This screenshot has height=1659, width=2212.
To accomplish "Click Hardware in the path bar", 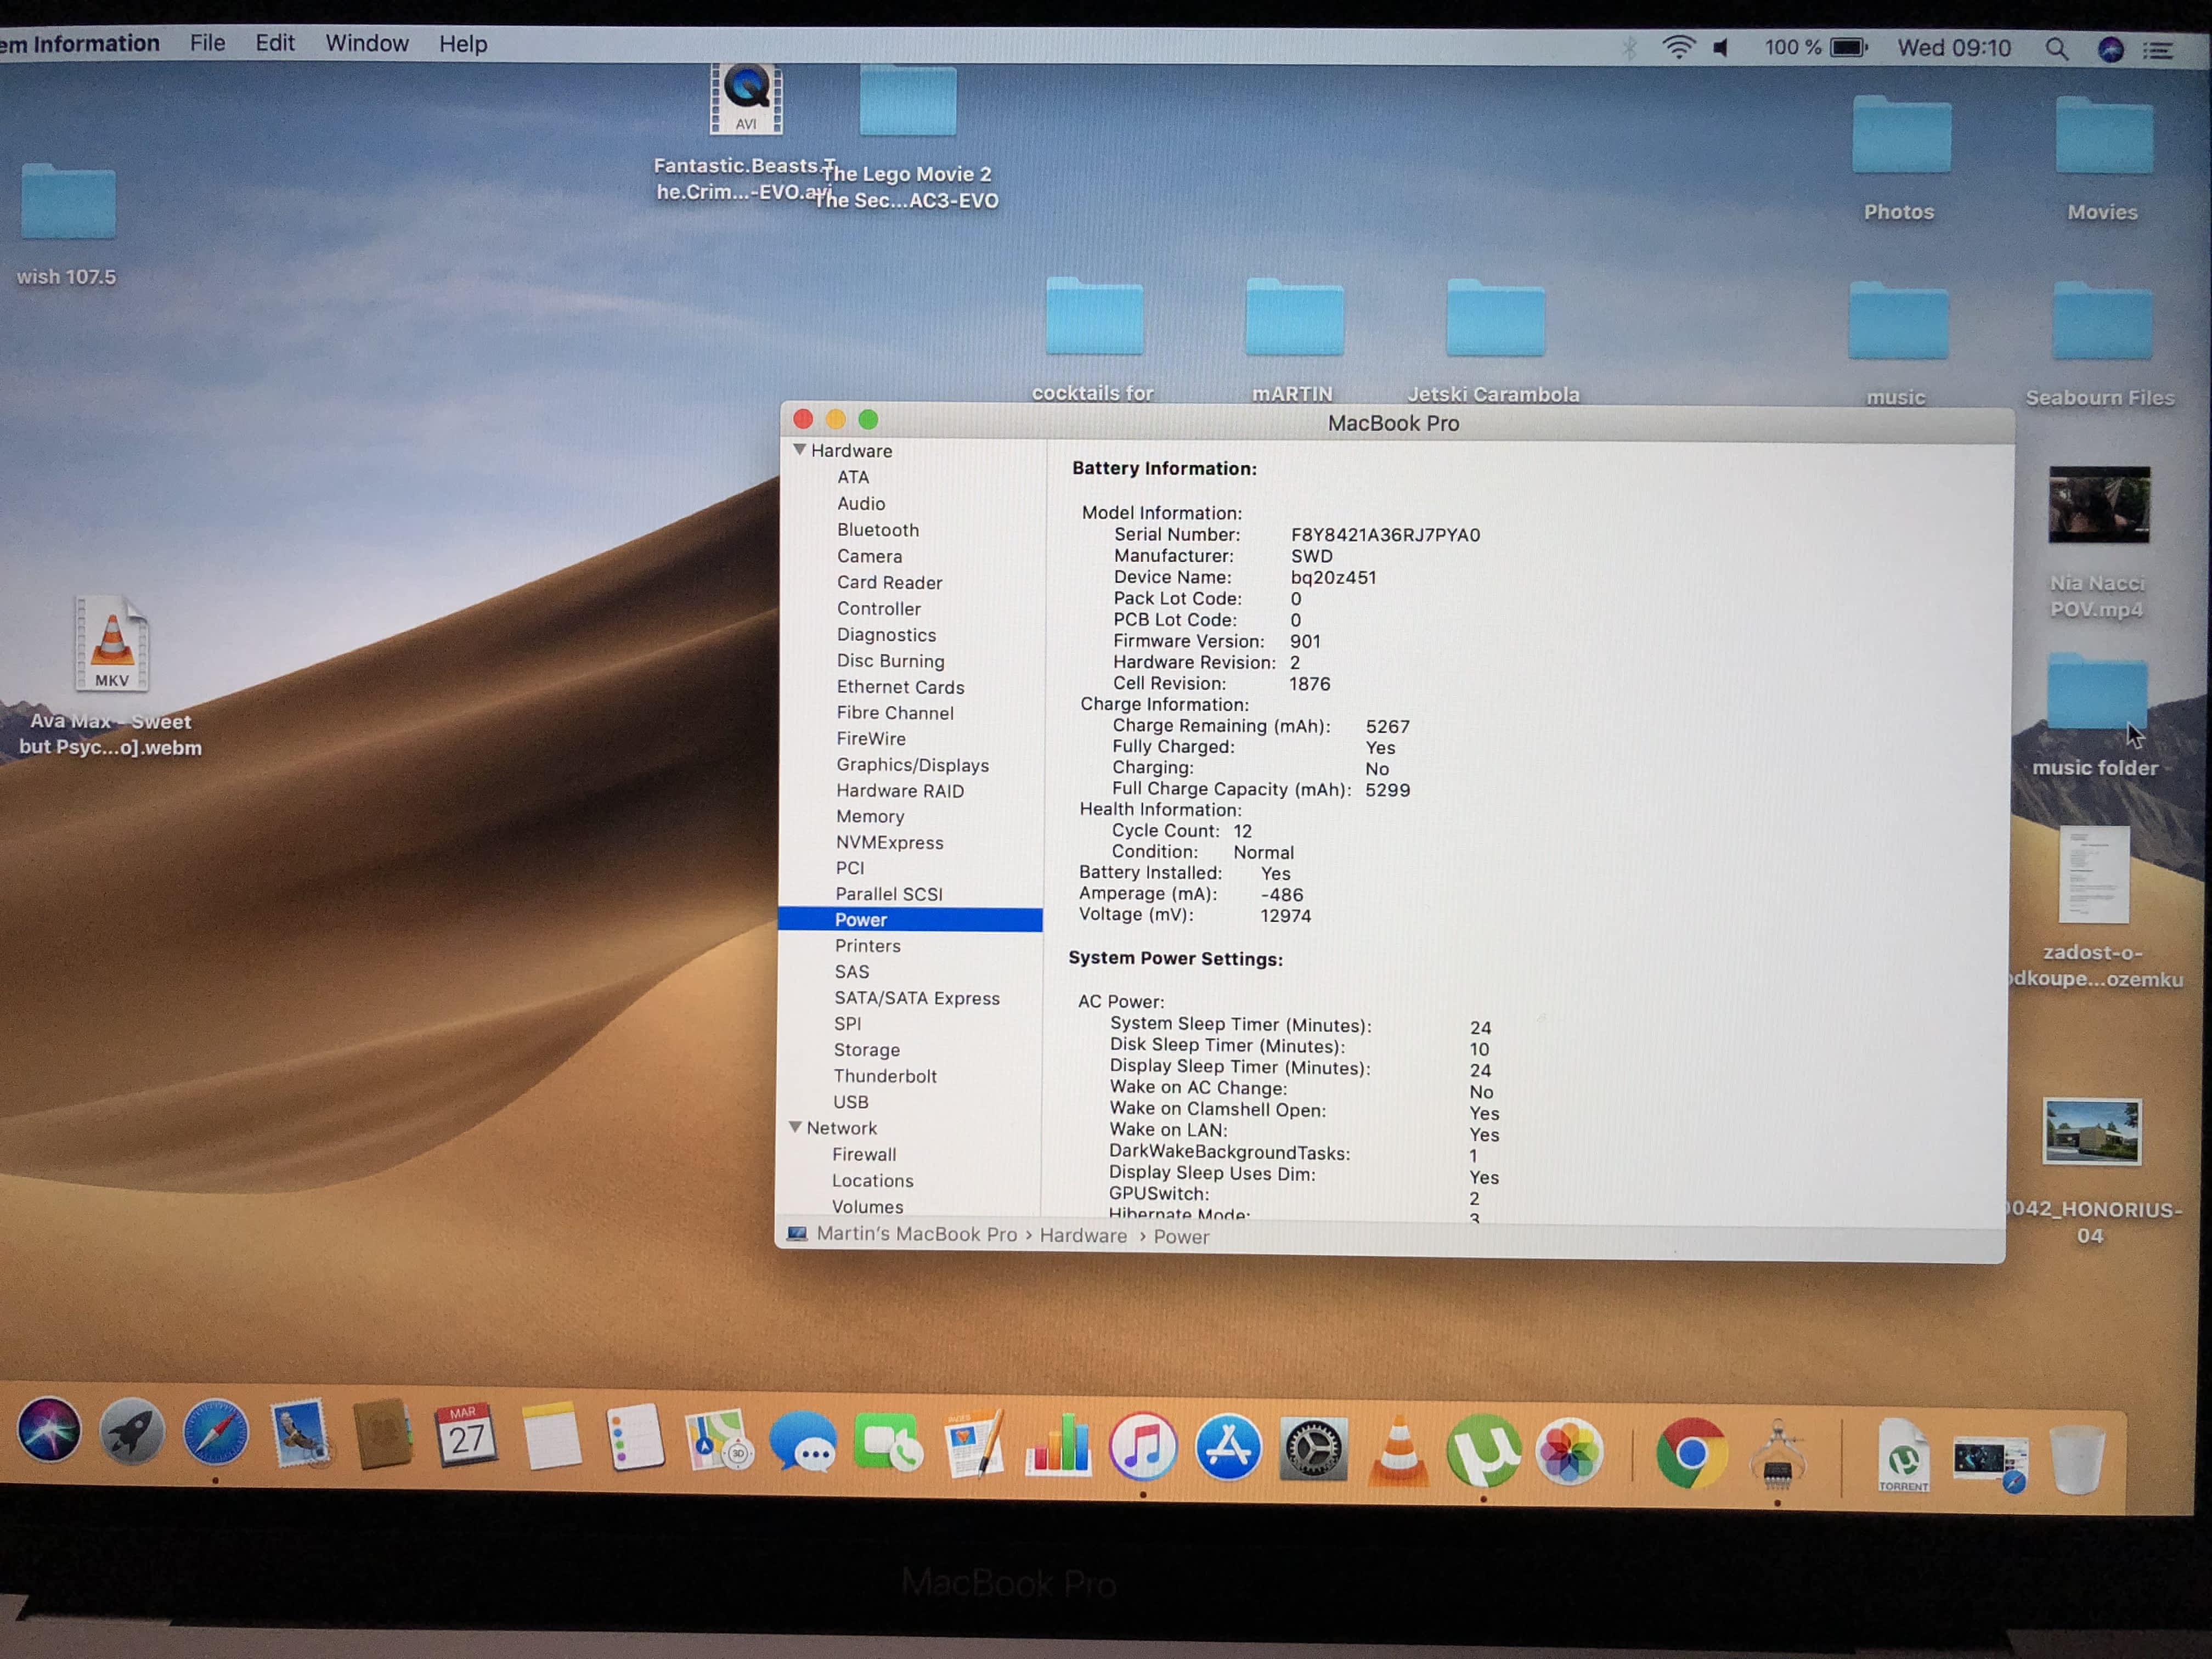I will [x=1083, y=1236].
